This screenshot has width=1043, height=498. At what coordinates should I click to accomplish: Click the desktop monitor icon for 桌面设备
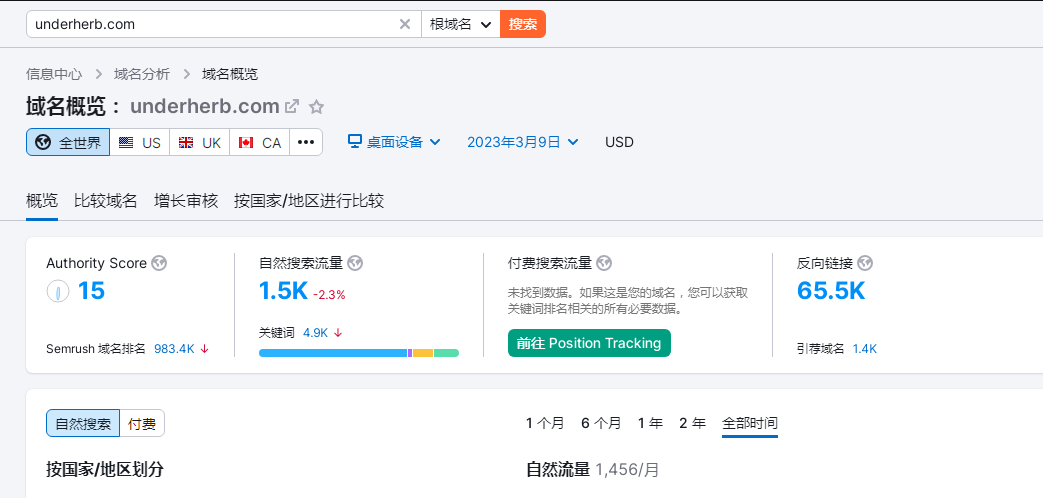[x=355, y=141]
